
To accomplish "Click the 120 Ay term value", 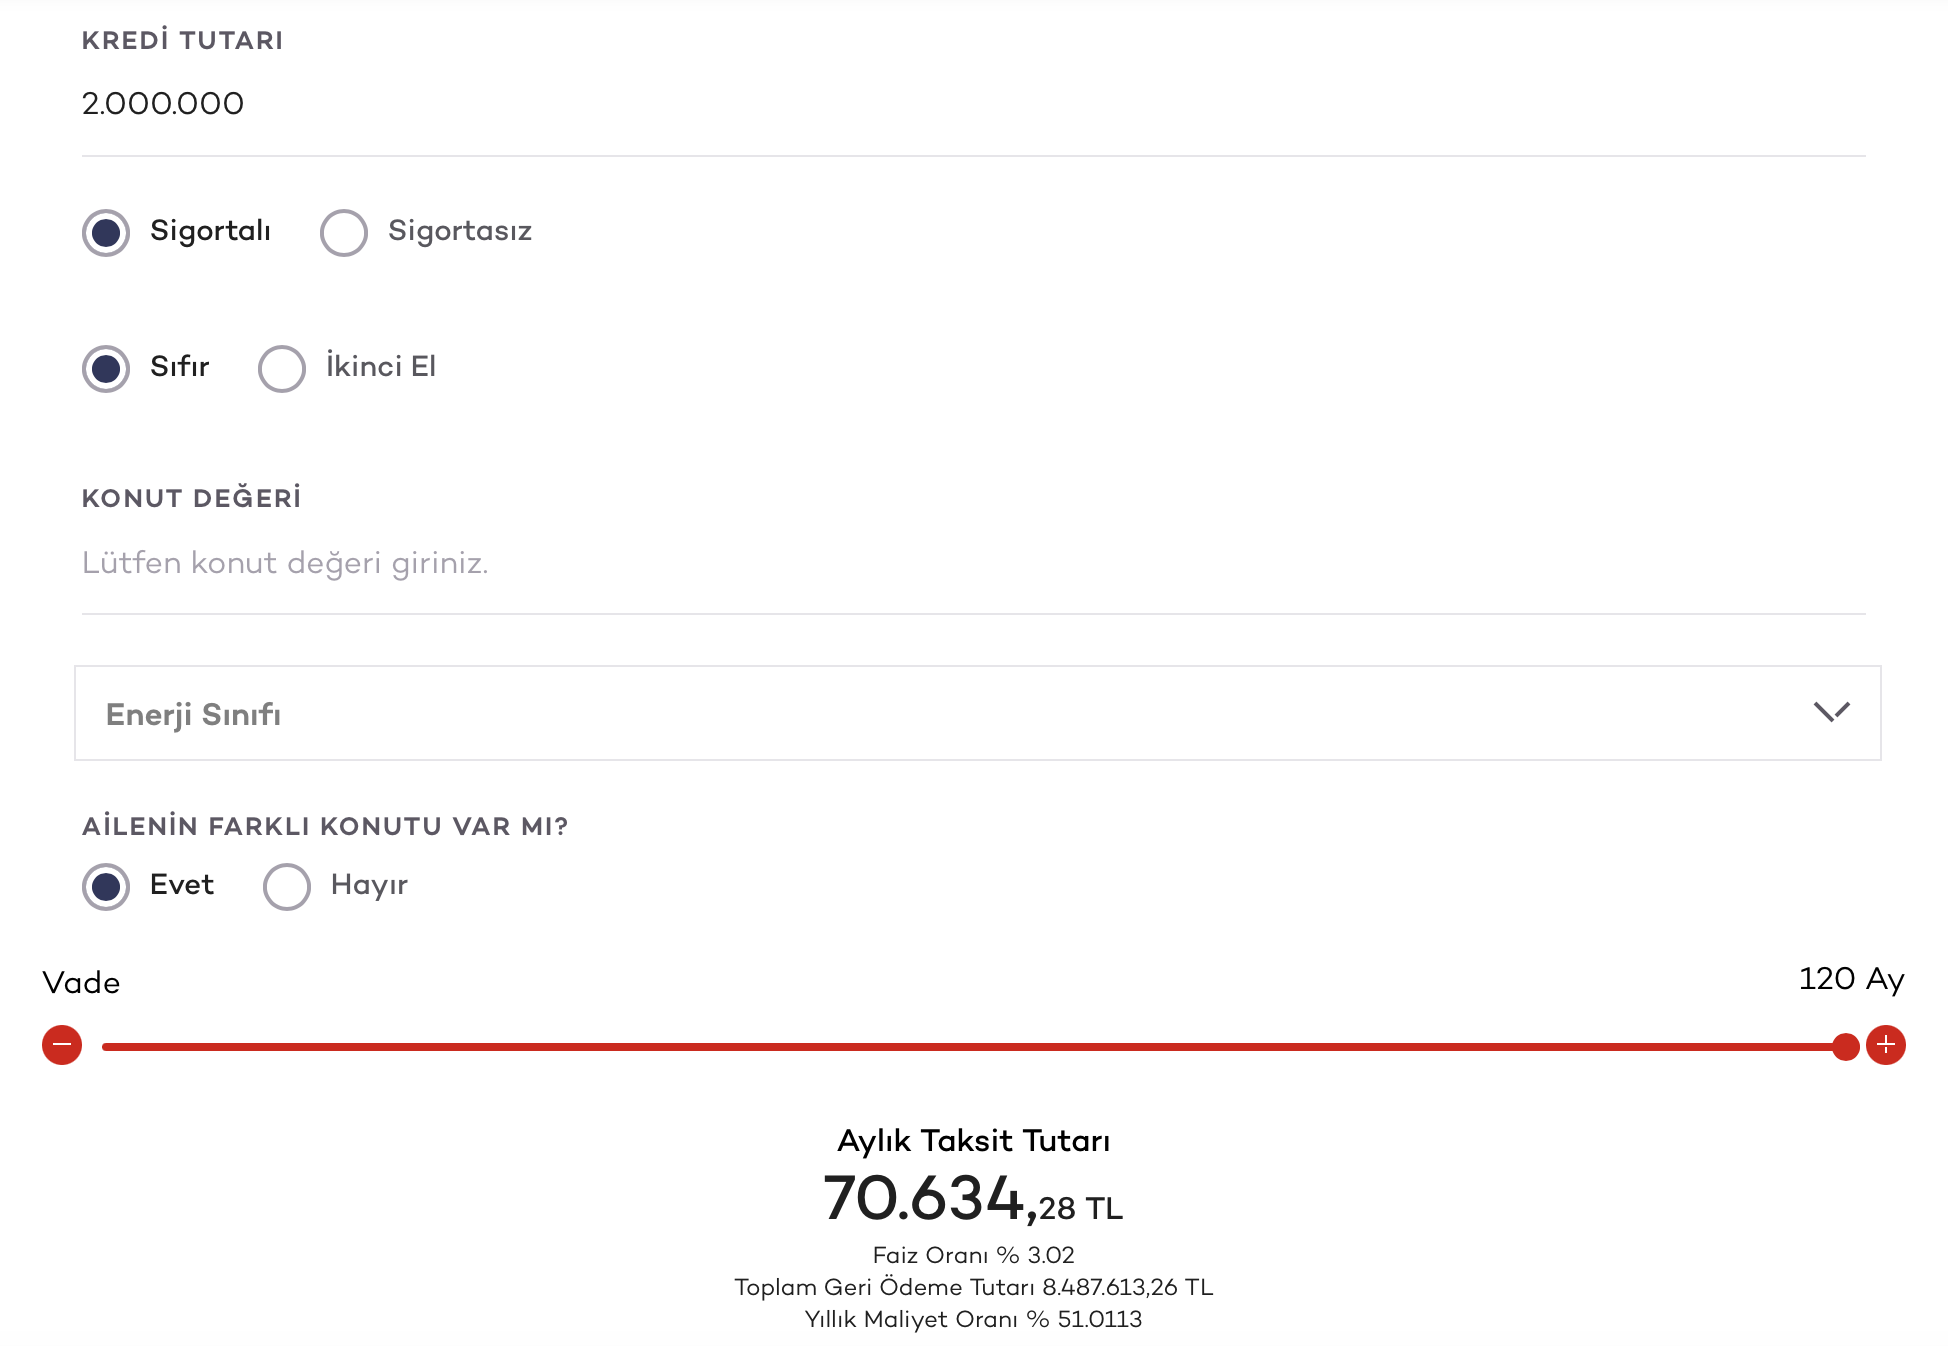I will (x=1851, y=979).
